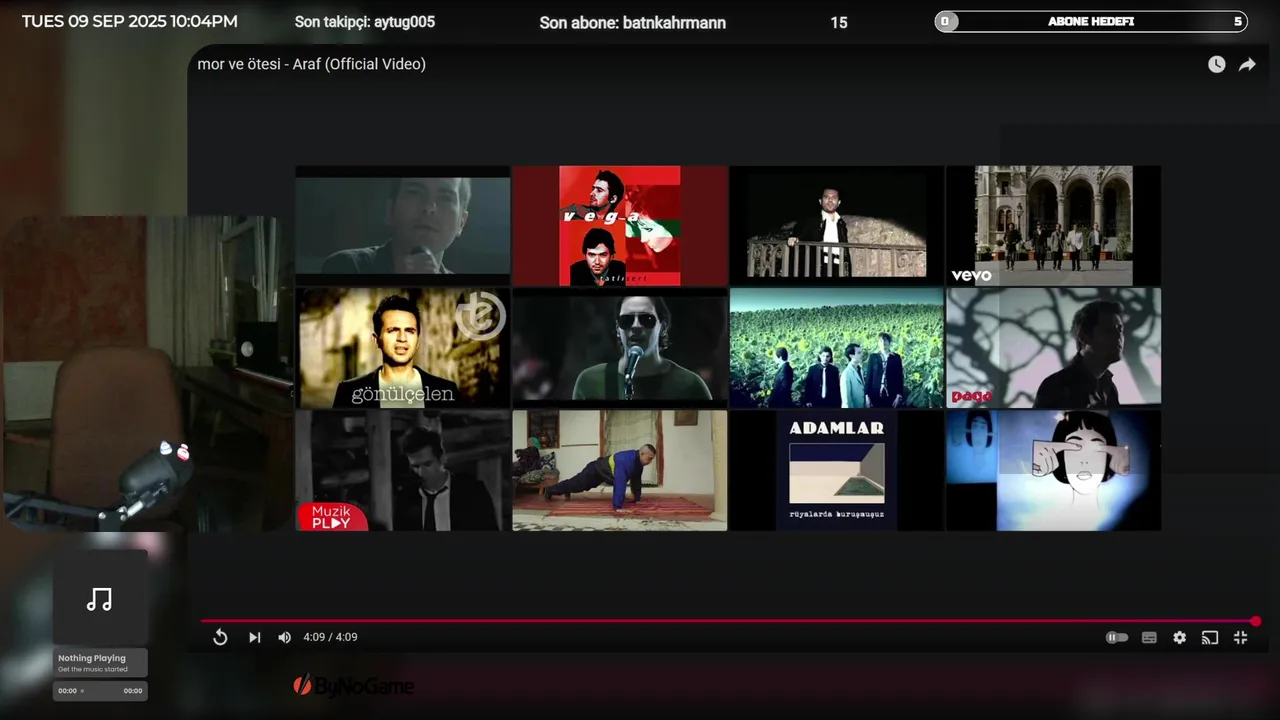This screenshot has width=1280, height=720.
Task: Click the music note widget icon
Action: (x=99, y=599)
